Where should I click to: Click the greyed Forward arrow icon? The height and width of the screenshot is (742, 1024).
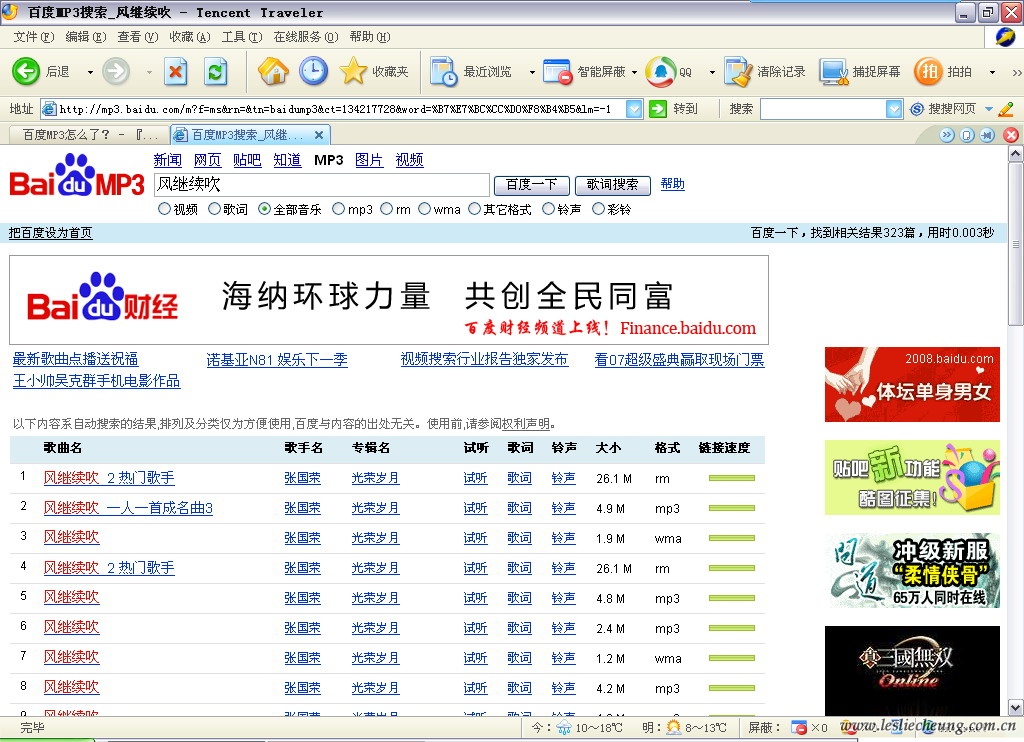click(x=116, y=71)
